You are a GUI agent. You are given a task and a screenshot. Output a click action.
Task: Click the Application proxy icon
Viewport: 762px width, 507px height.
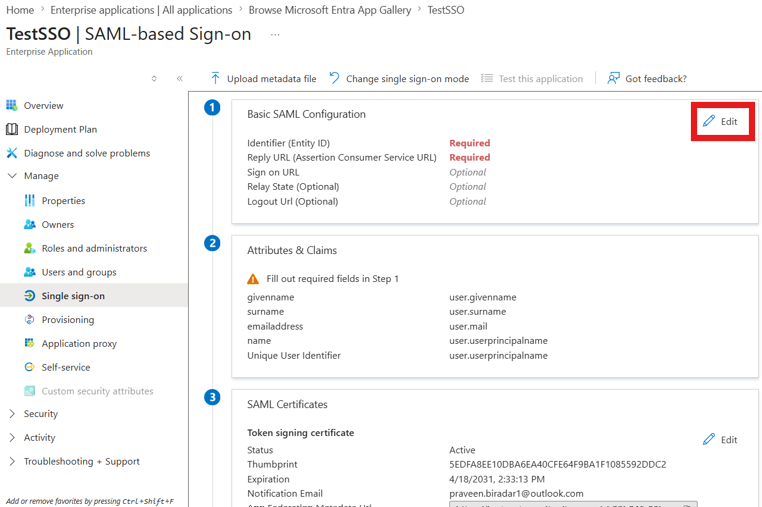click(x=30, y=344)
